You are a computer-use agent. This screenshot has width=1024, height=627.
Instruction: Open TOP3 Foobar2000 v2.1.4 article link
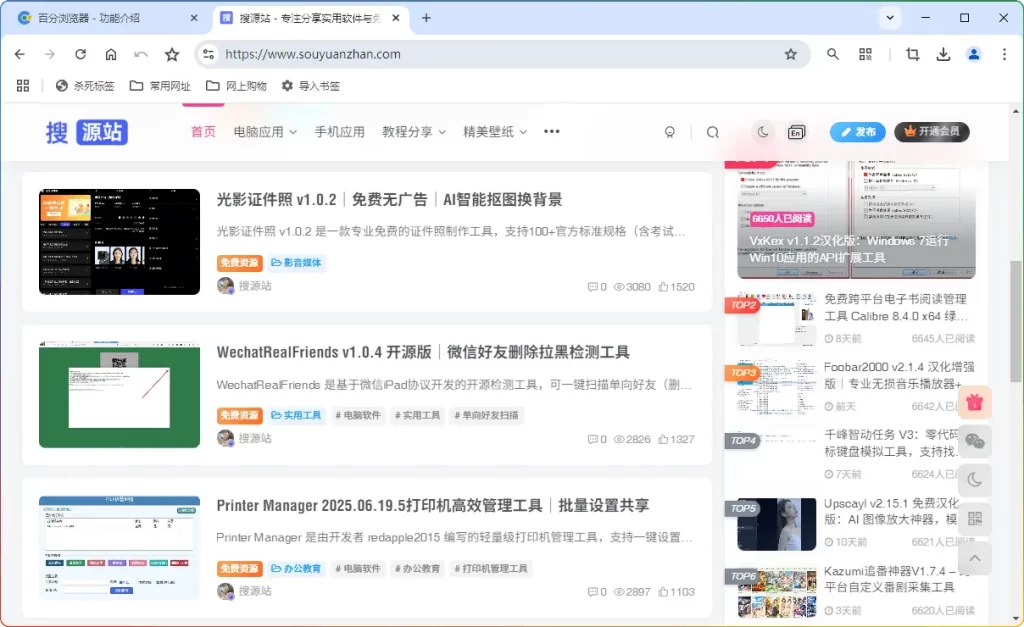[899, 376]
